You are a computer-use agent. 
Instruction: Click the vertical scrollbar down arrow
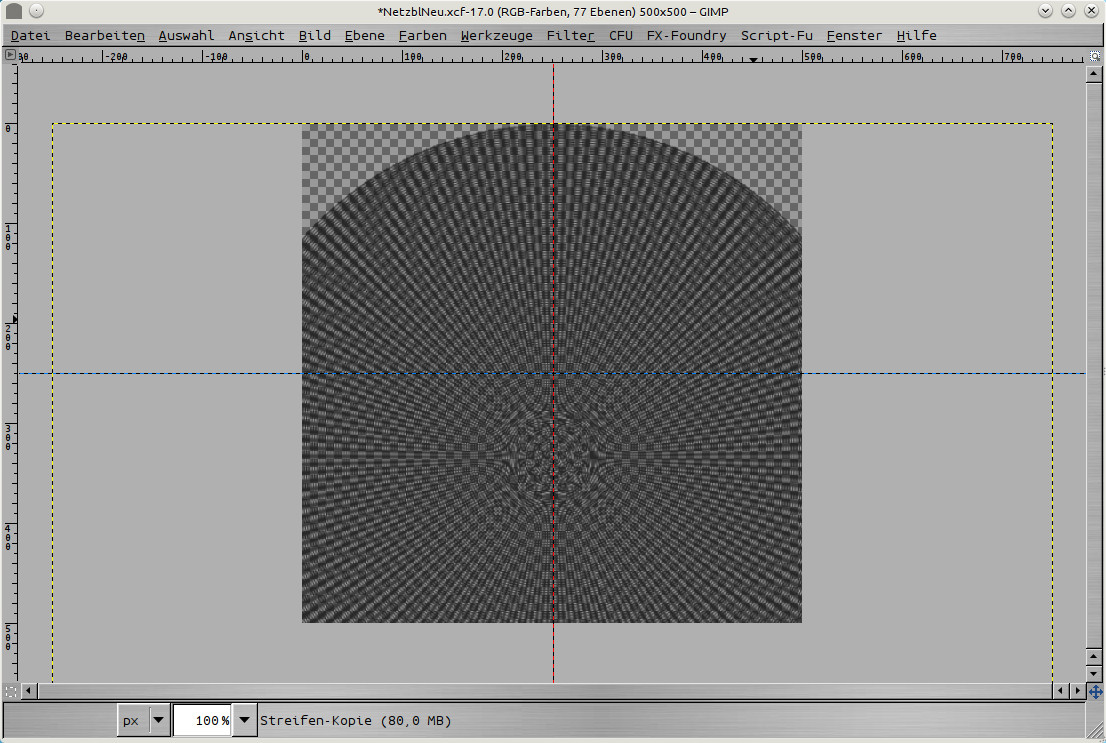1095,673
